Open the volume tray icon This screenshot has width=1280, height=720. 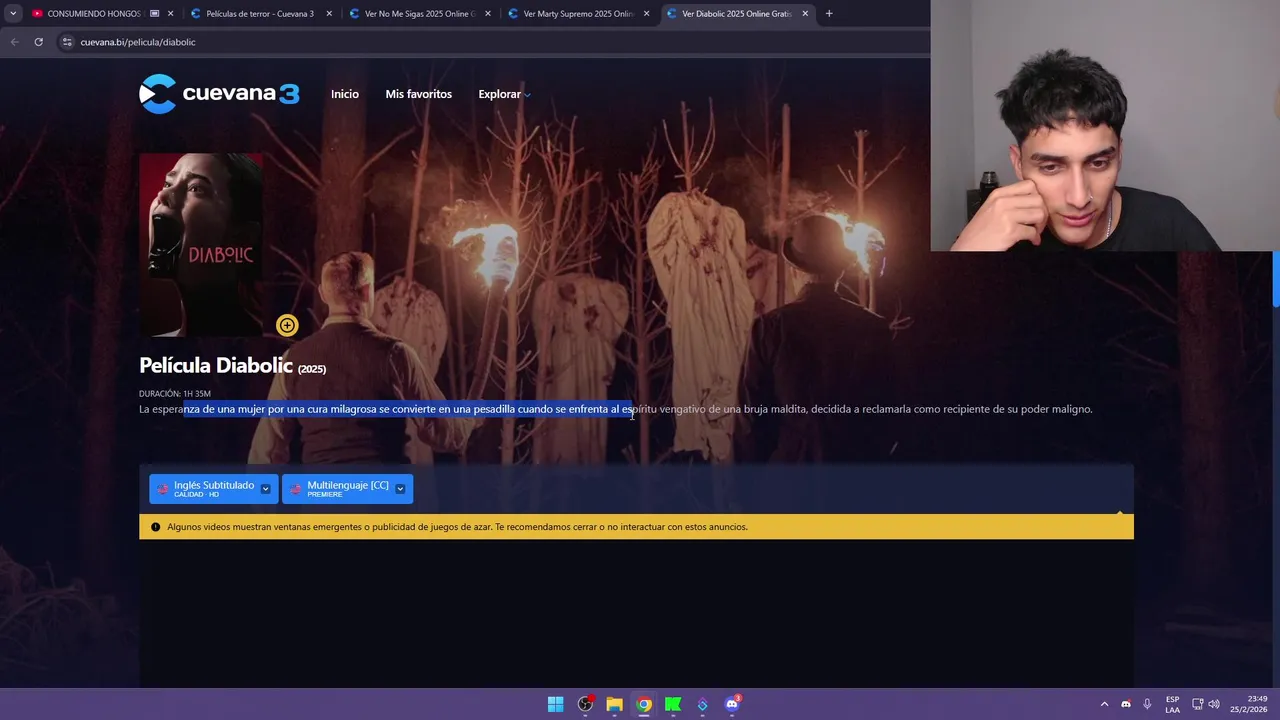[1214, 704]
